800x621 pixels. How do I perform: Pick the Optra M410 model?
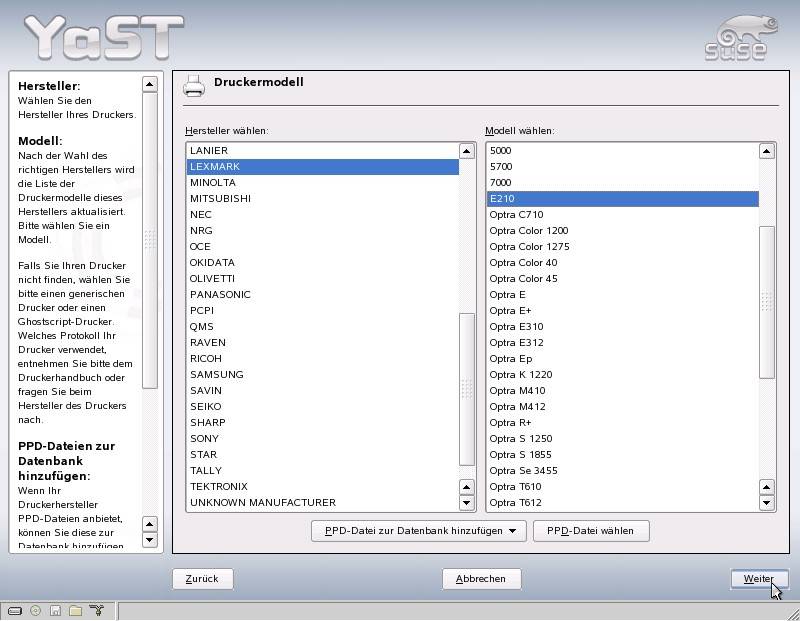tap(622, 390)
